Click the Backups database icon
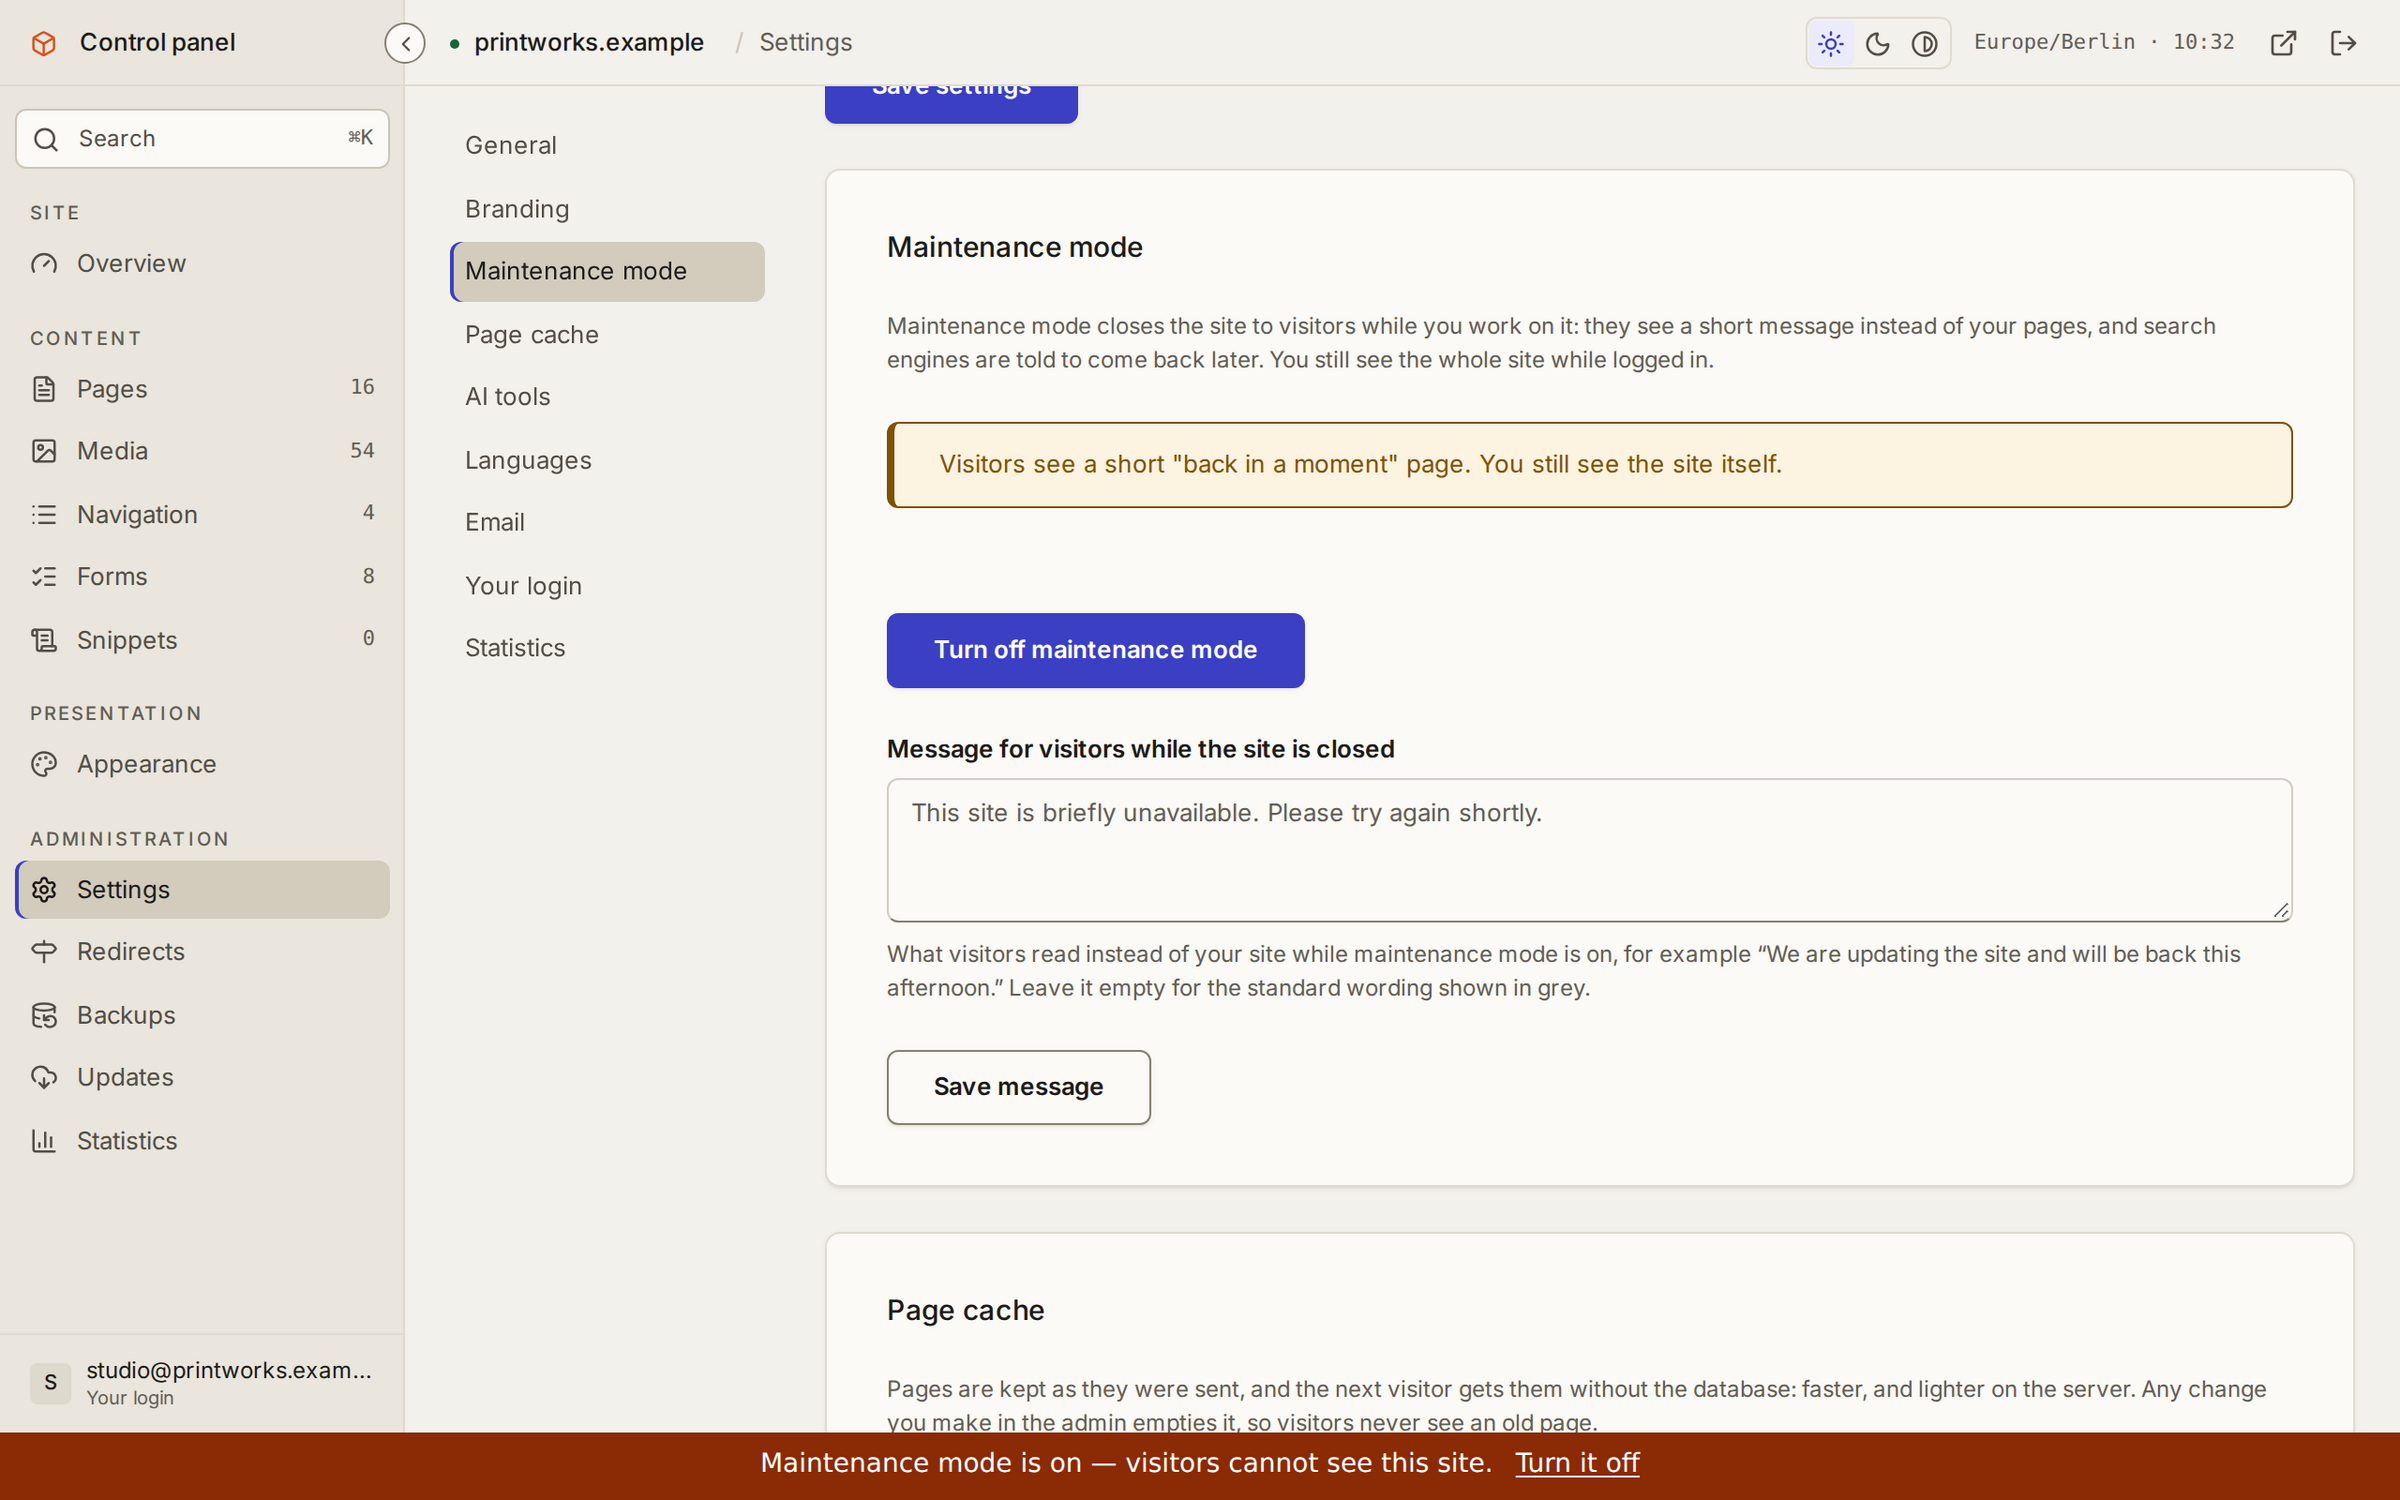This screenshot has height=1500, width=2400. [x=44, y=1015]
